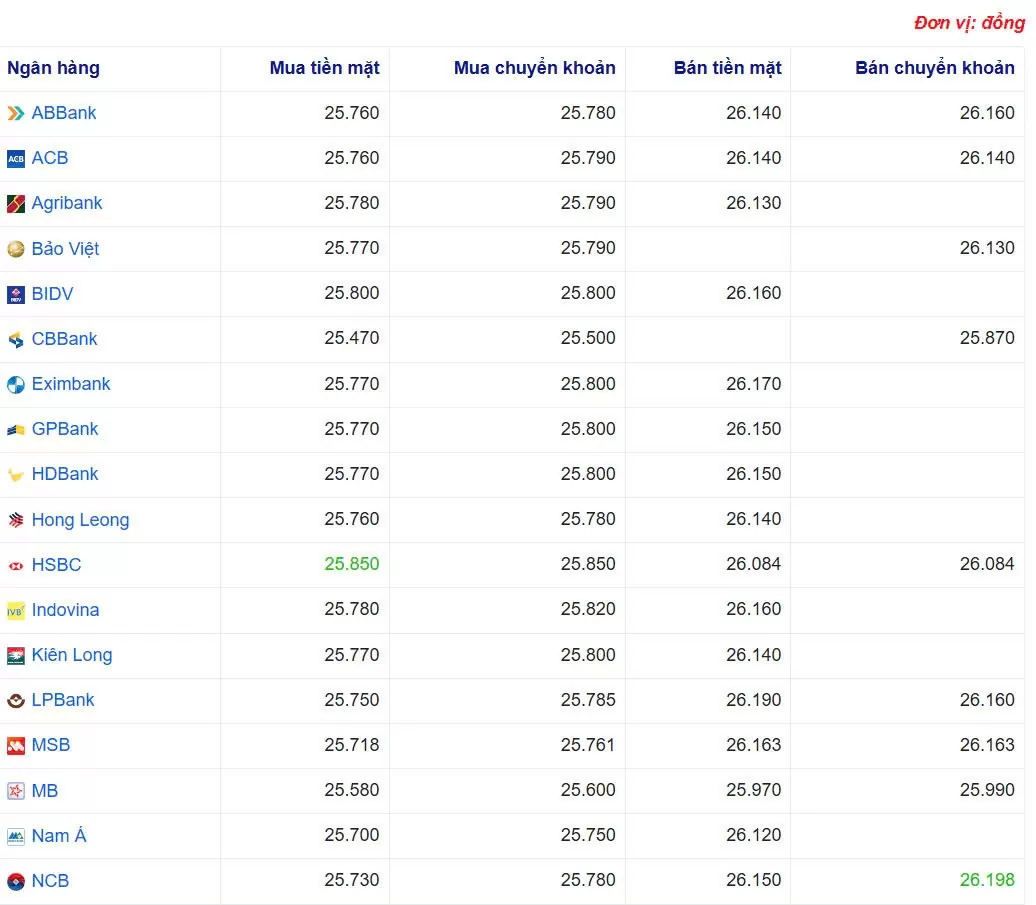Screen dimensions: 1036x905
Task: Open the Bảo Việt link
Action: tap(65, 248)
